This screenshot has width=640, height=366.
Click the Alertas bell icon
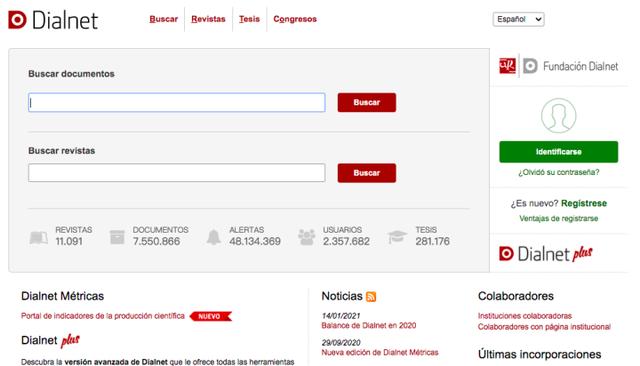[x=213, y=237]
